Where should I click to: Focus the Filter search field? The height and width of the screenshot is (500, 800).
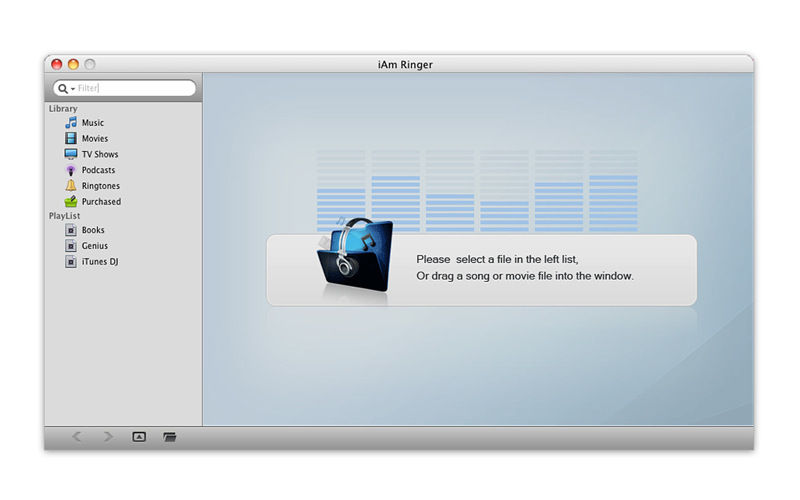point(124,88)
